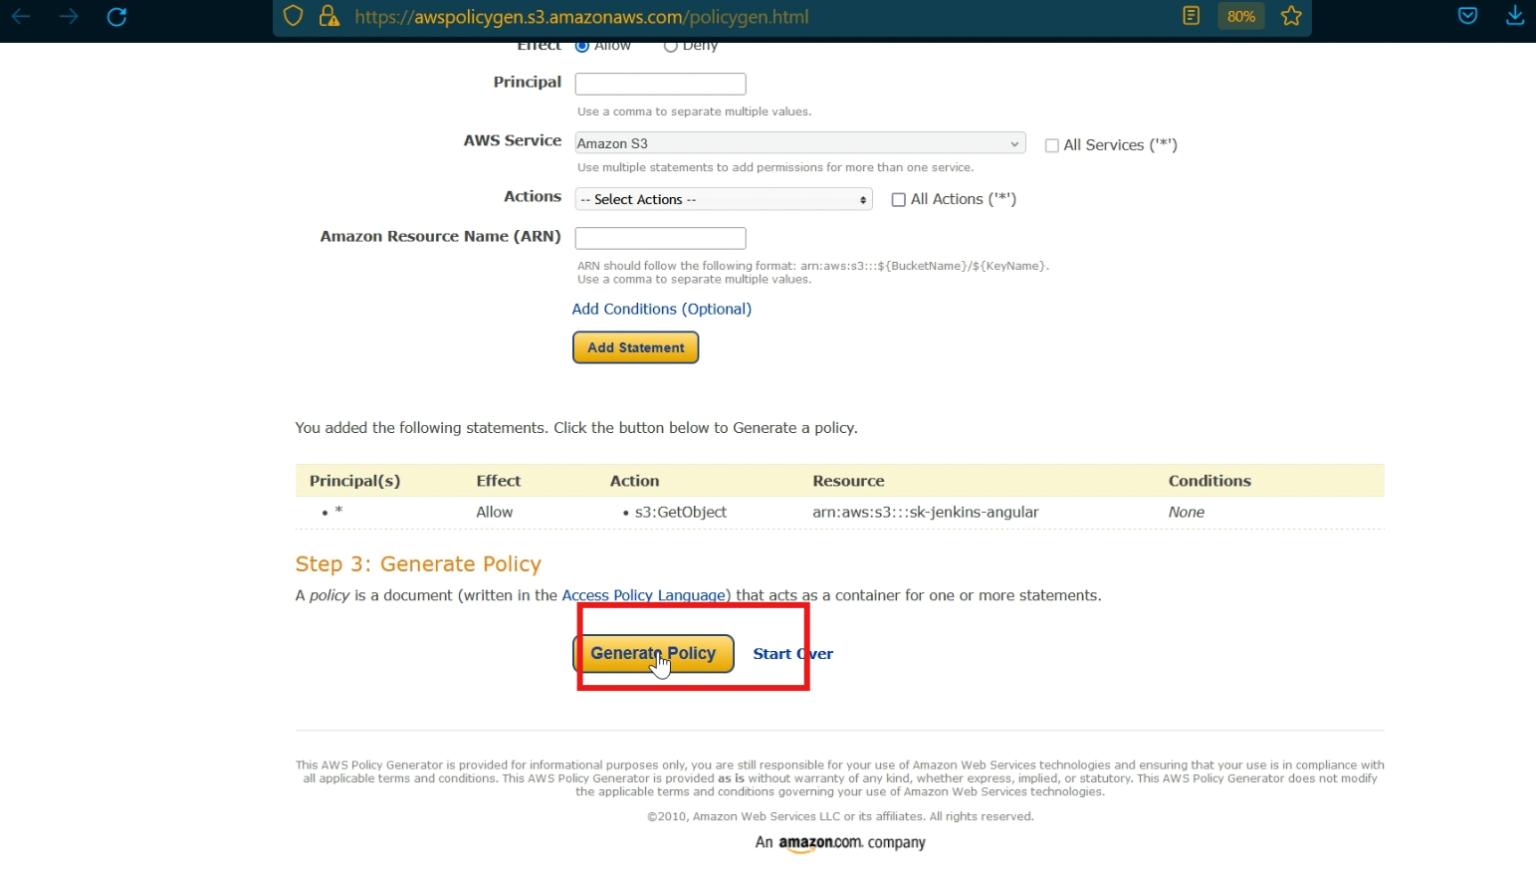Click the Start Over link

[x=793, y=653]
